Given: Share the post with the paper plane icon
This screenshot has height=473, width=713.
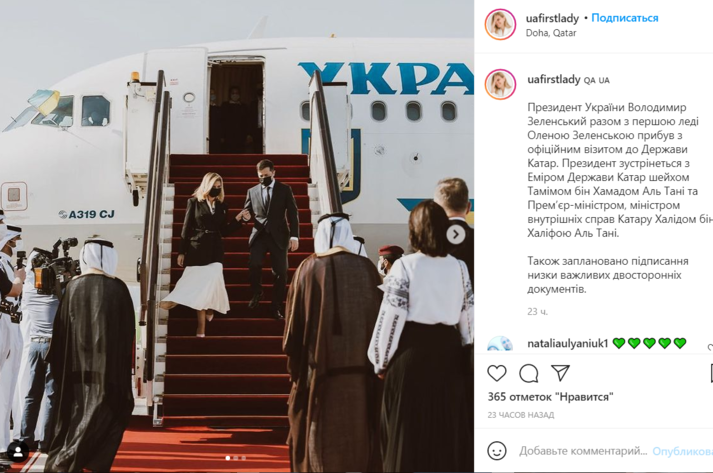Looking at the screenshot, I should [560, 373].
